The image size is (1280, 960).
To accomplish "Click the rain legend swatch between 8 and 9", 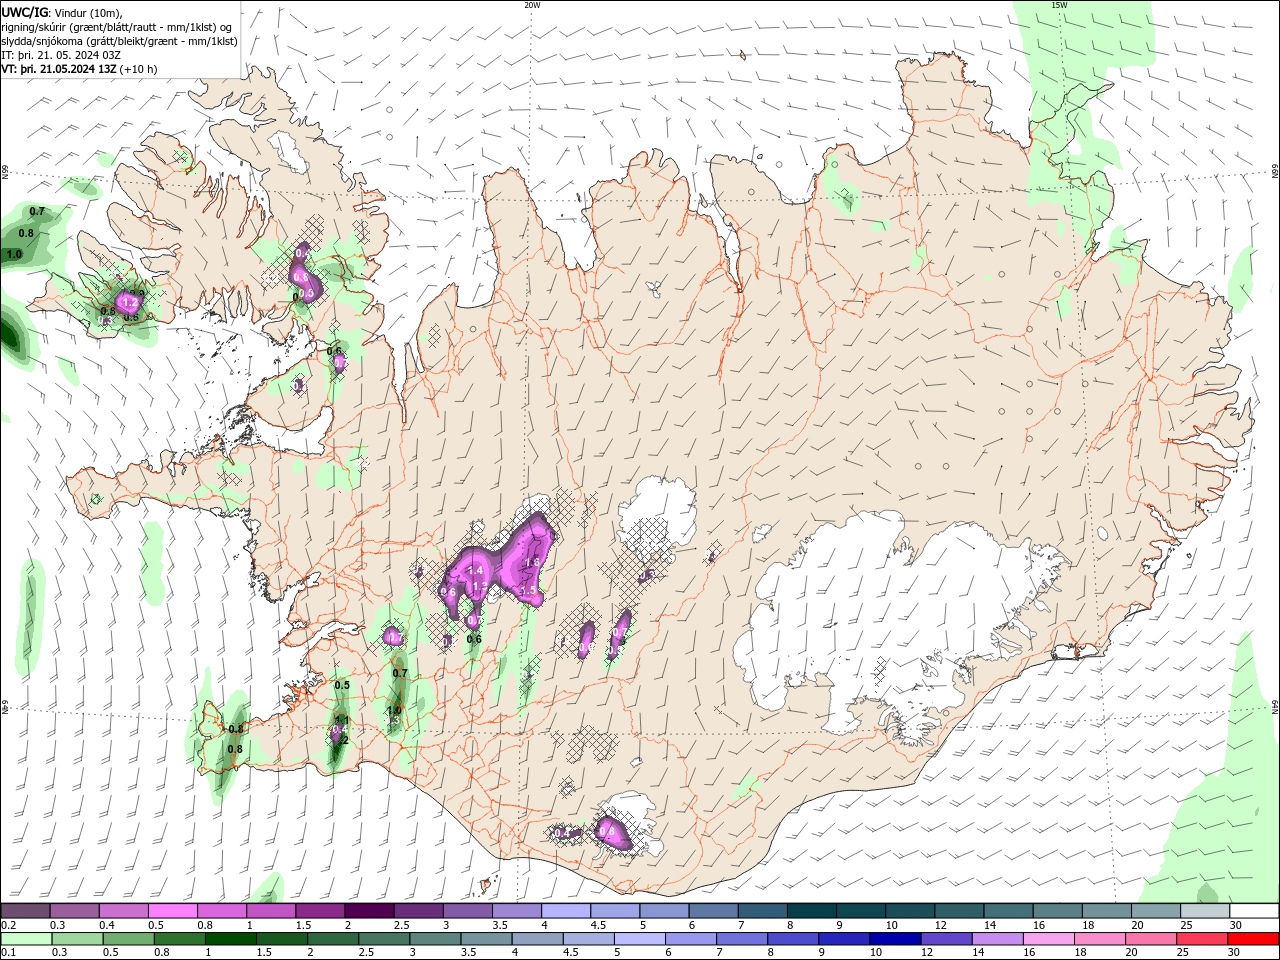I will point(793,939).
